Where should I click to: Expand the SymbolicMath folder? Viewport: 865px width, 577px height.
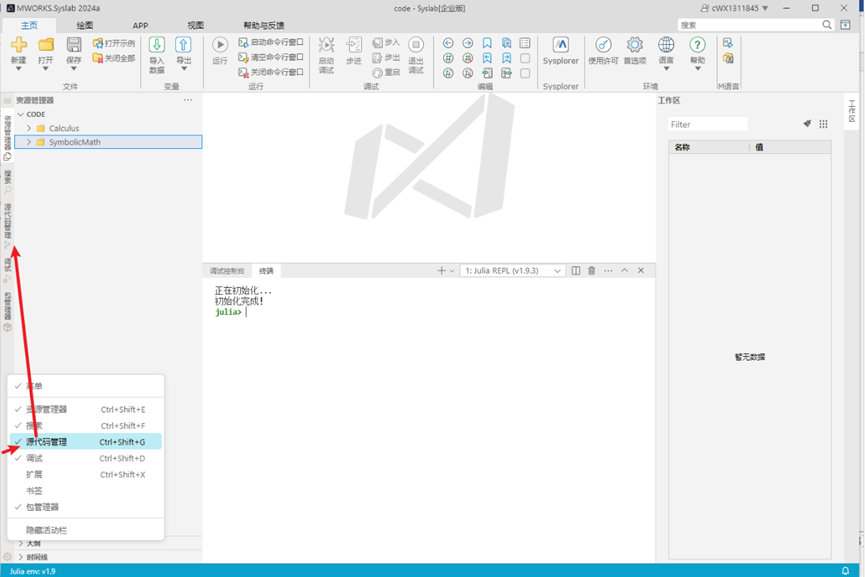(x=29, y=142)
